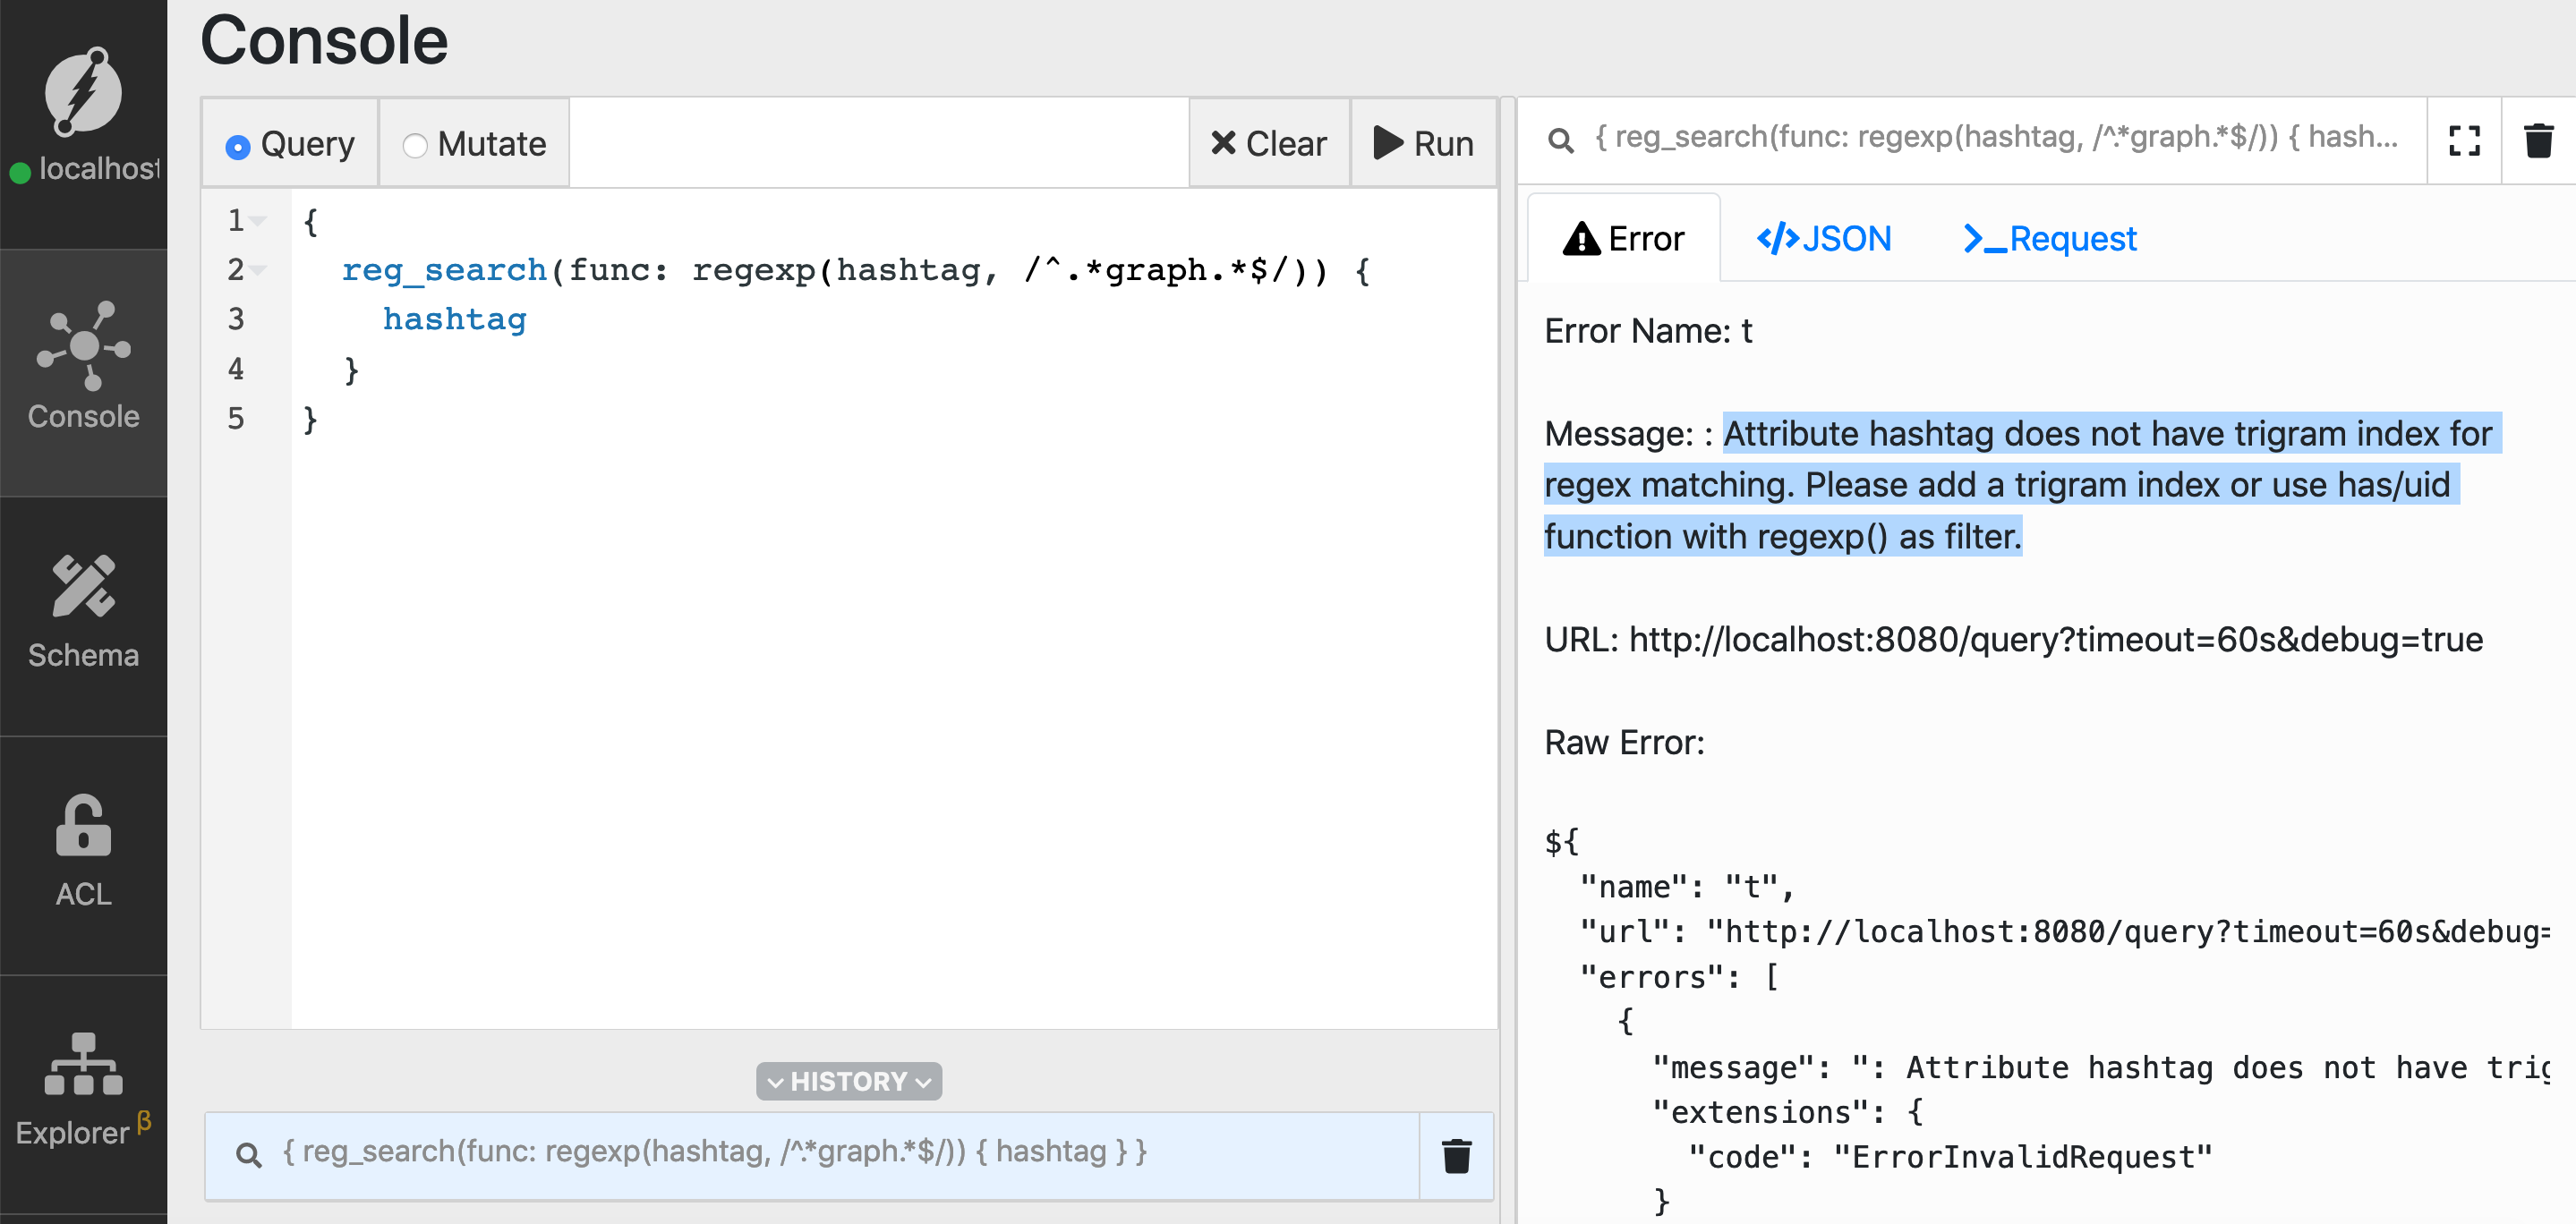Screen dimensions: 2576x1224
Task: Click the "extensions": { raw error line
Action: (x=1788, y=1112)
